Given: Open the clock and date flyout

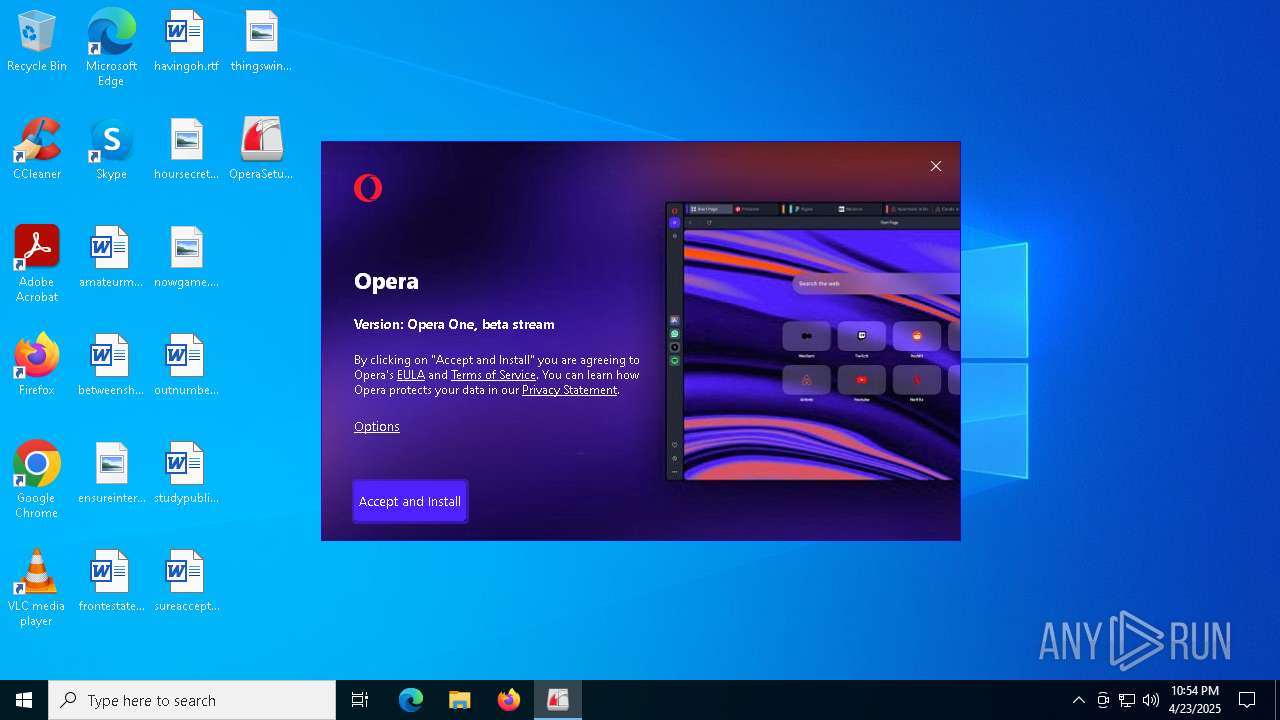Looking at the screenshot, I should click(1195, 700).
